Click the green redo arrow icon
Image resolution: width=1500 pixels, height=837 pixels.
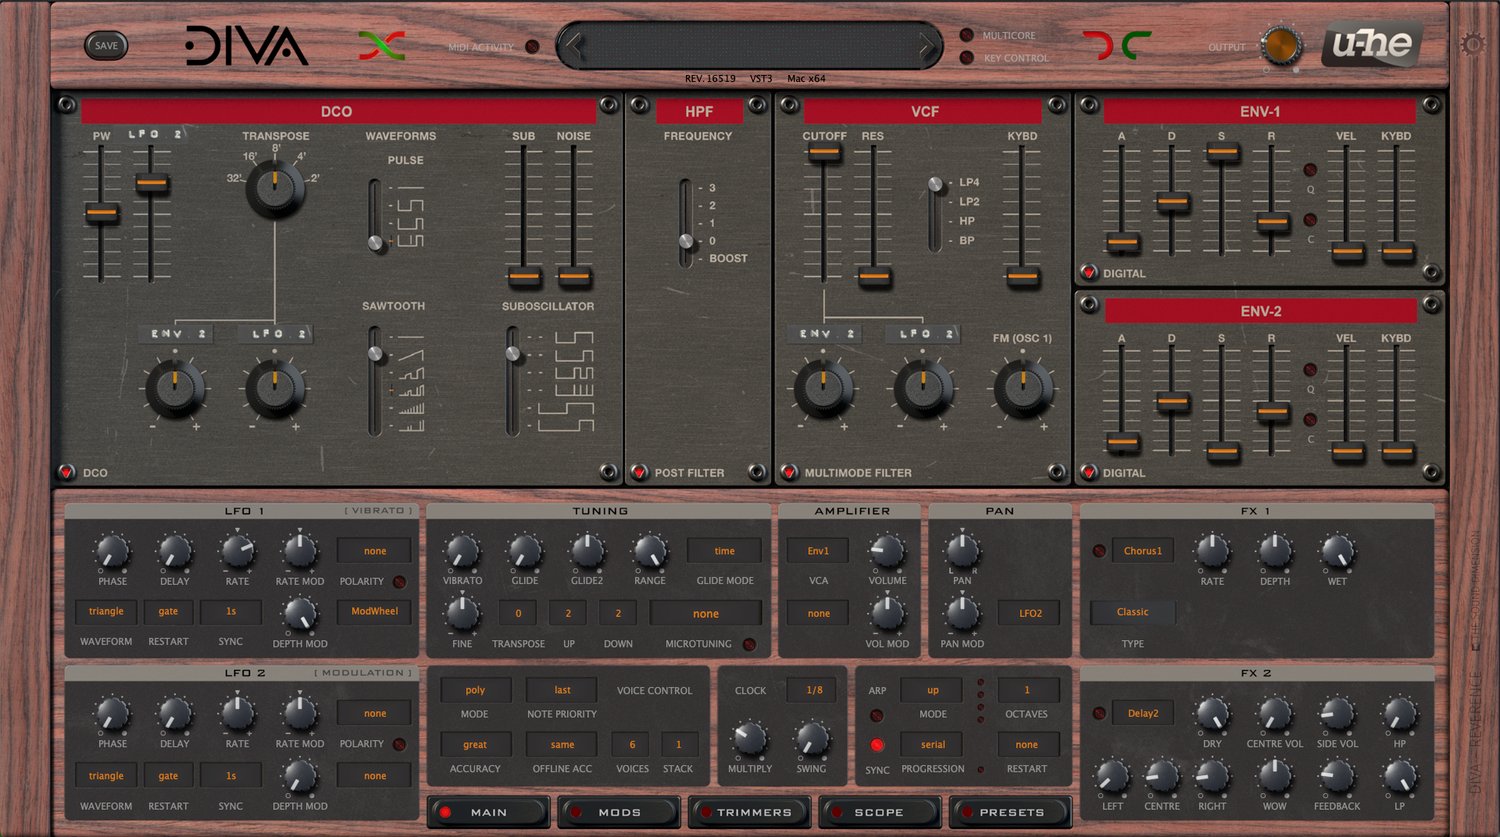pyautogui.click(x=1136, y=45)
